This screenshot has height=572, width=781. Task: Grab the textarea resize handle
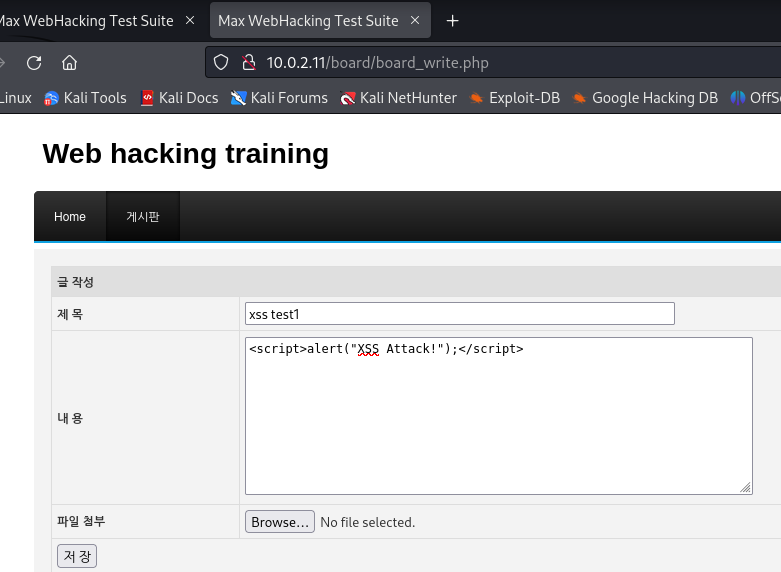[746, 487]
